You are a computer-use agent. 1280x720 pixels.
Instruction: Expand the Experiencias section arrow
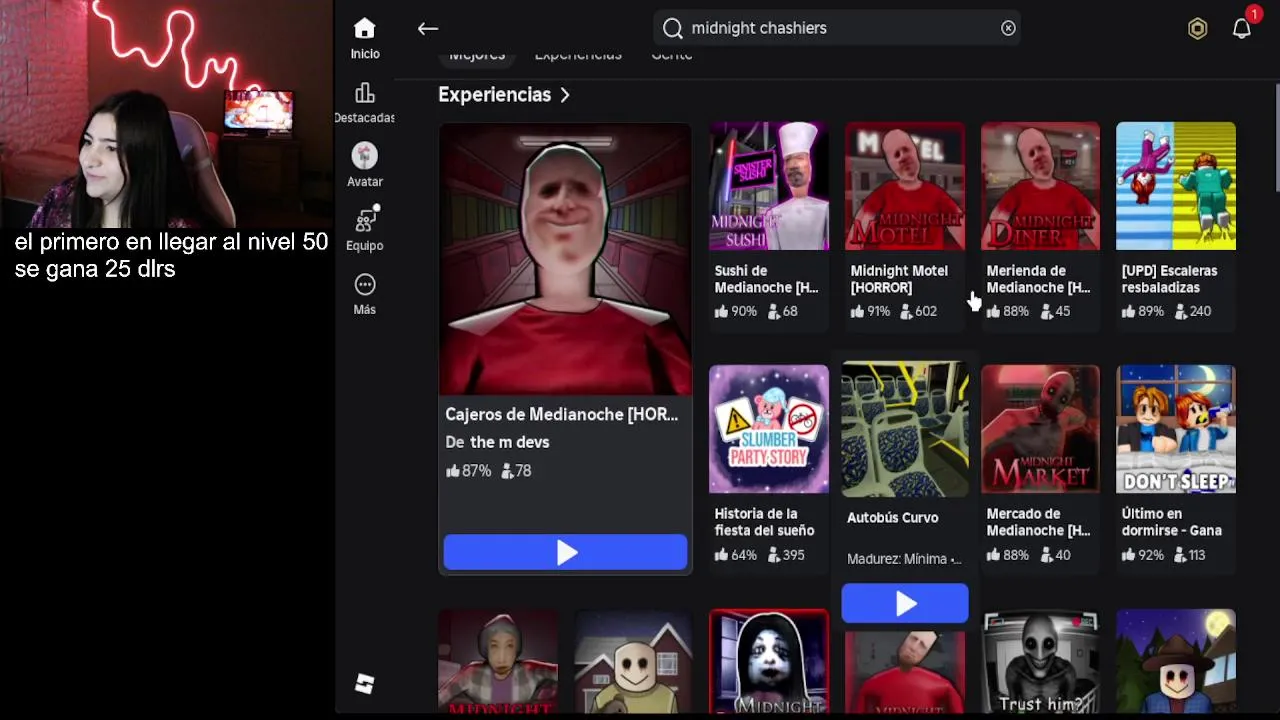coord(565,95)
